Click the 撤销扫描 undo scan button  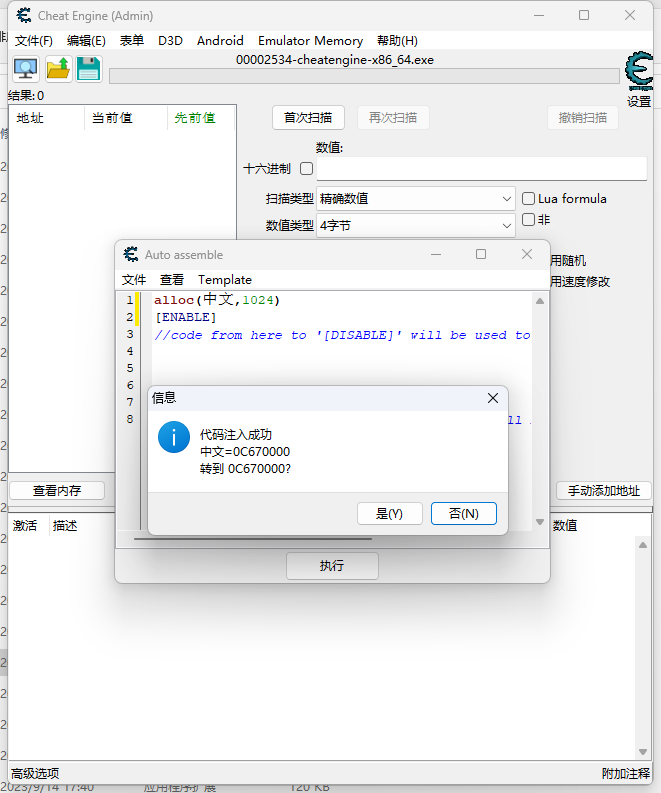point(583,118)
